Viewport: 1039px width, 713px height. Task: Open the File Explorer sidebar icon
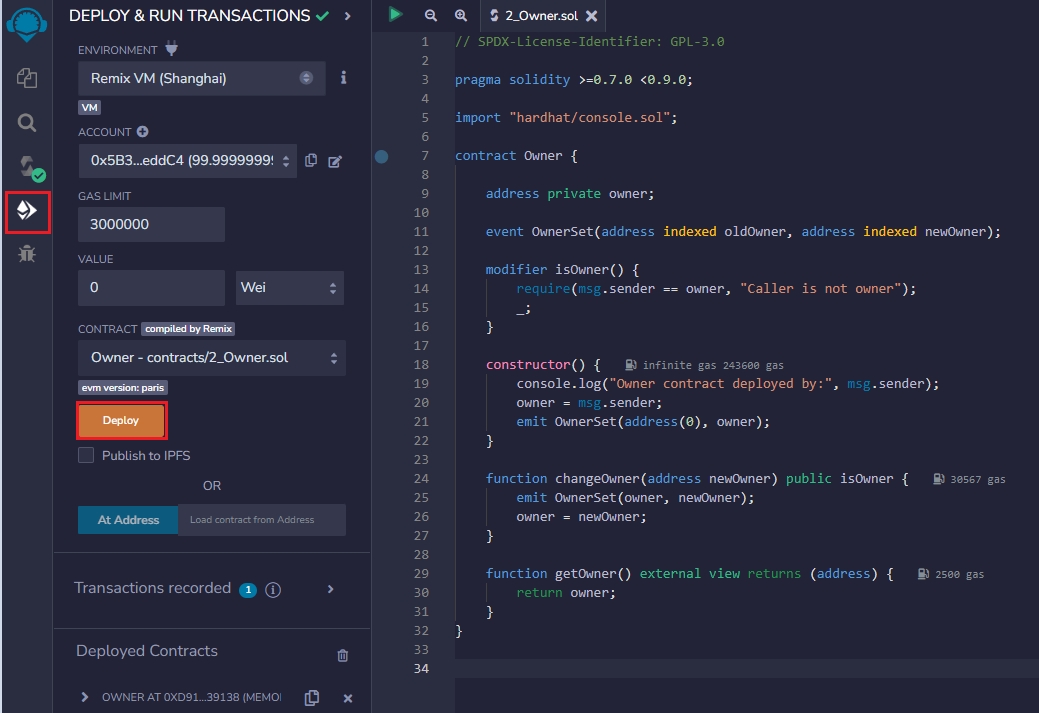point(27,78)
